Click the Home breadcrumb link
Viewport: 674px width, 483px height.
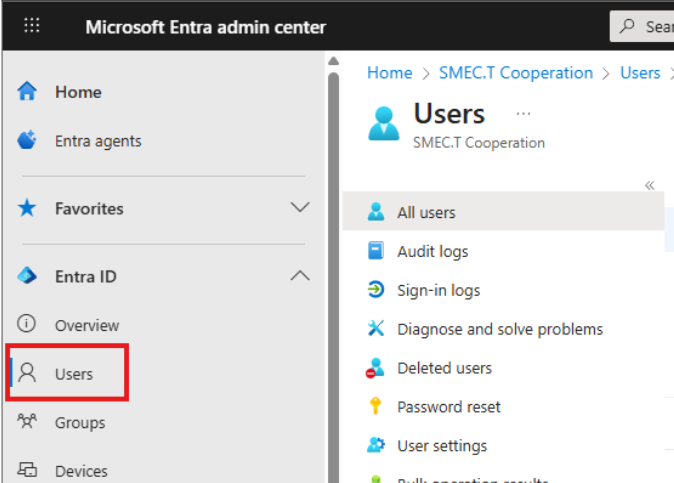click(389, 73)
